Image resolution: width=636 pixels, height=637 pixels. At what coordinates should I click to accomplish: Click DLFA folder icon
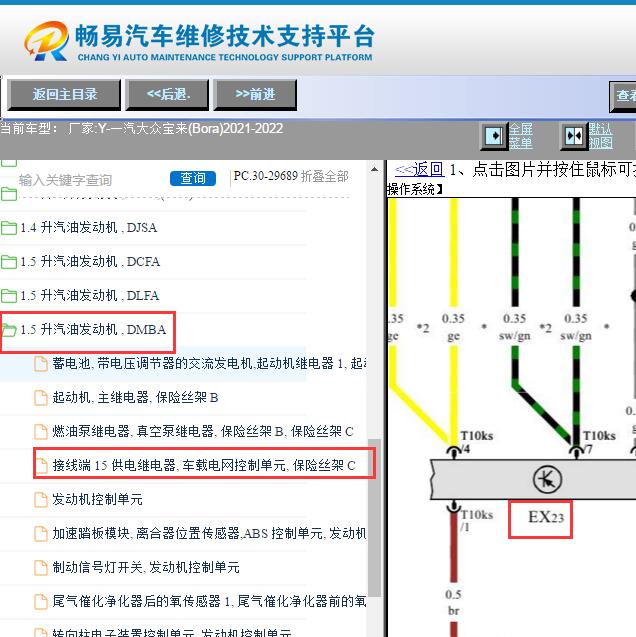click(9, 295)
